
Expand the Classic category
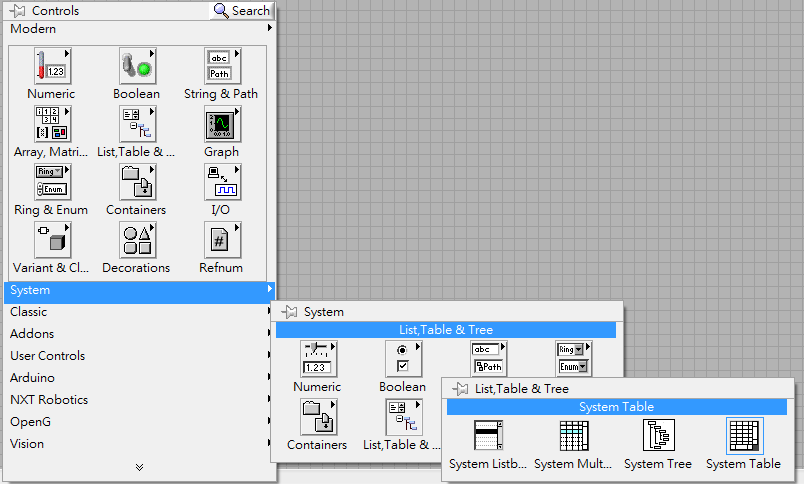[139, 312]
